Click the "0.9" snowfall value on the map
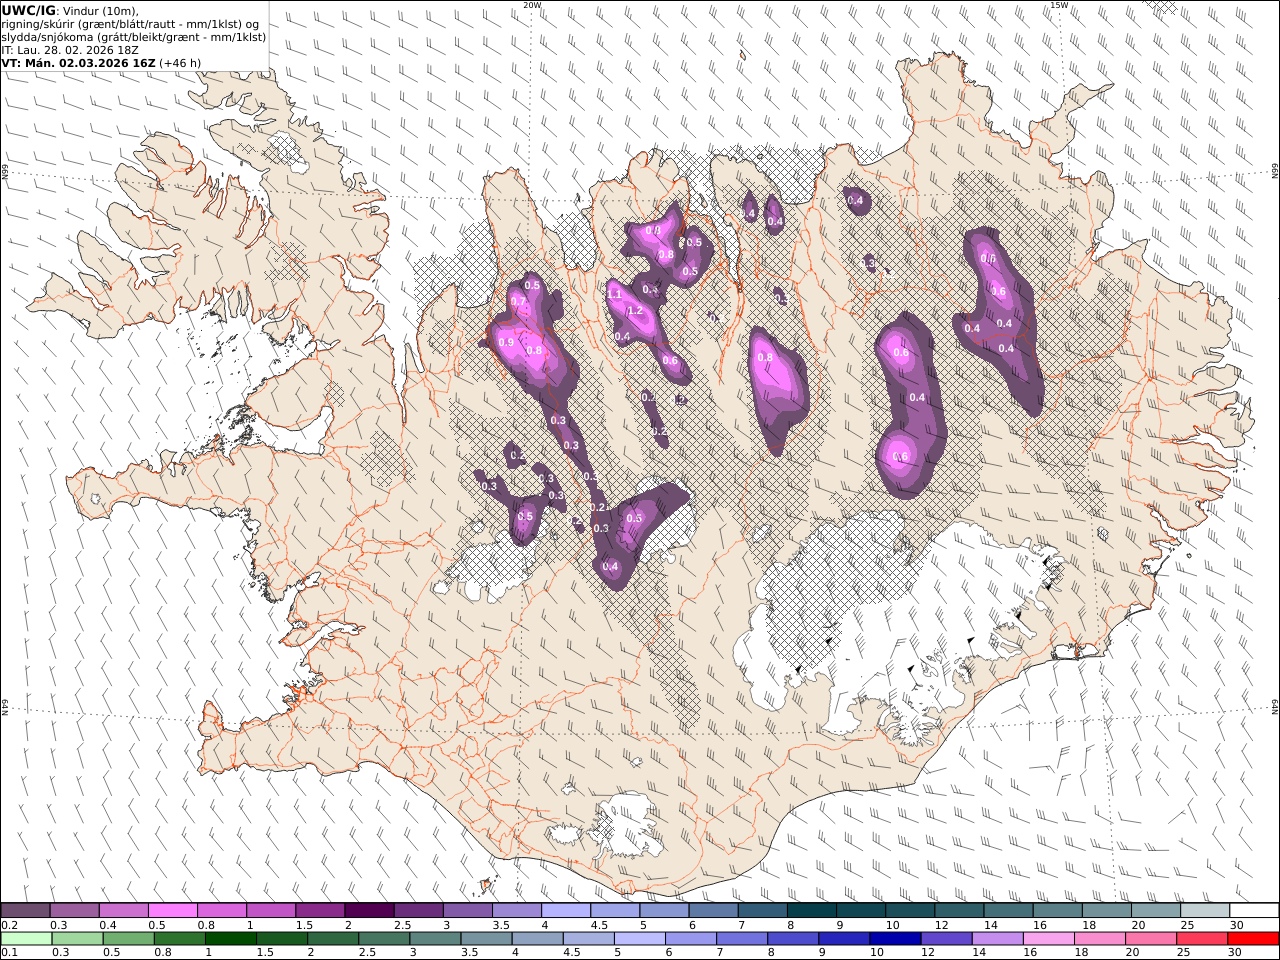 (x=506, y=343)
